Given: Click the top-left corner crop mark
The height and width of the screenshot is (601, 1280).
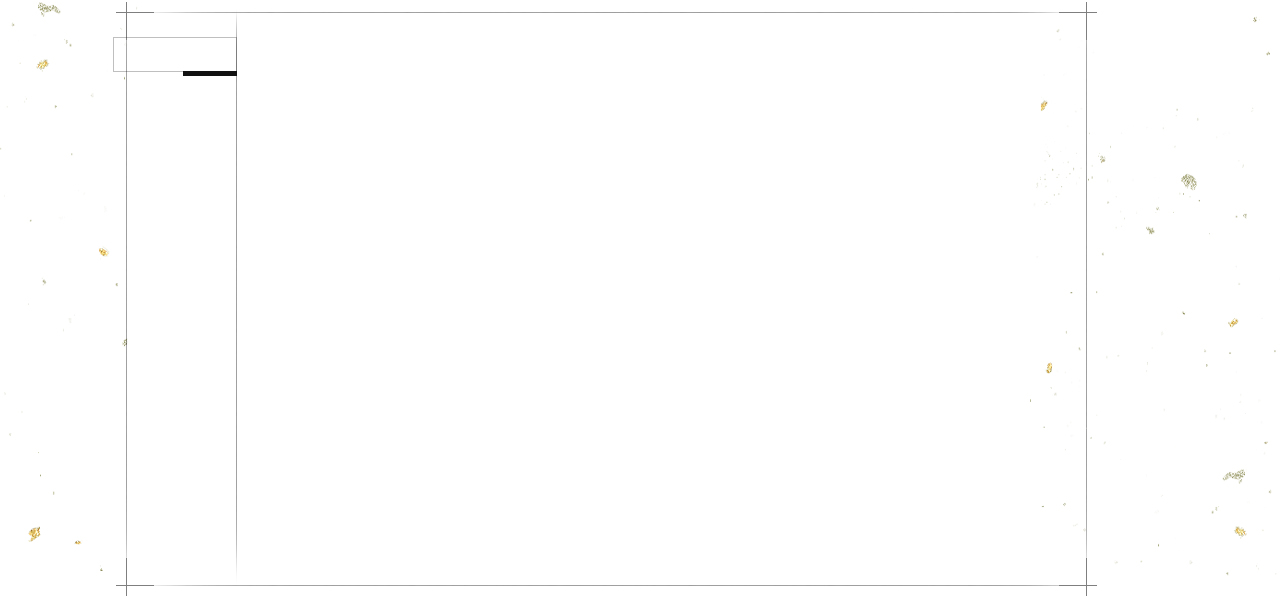Looking at the screenshot, I should click(127, 13).
